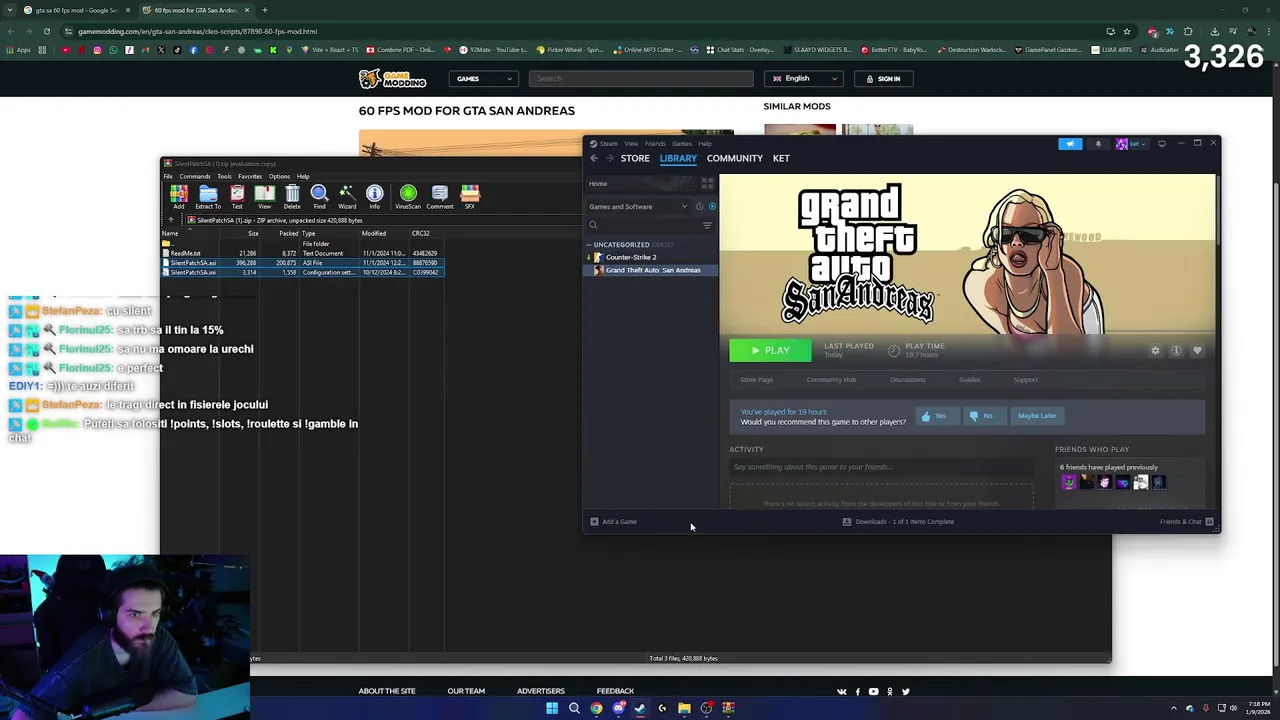Toggle the recent activity clock filter in Steam
This screenshot has width=1280, height=720.
click(x=699, y=207)
